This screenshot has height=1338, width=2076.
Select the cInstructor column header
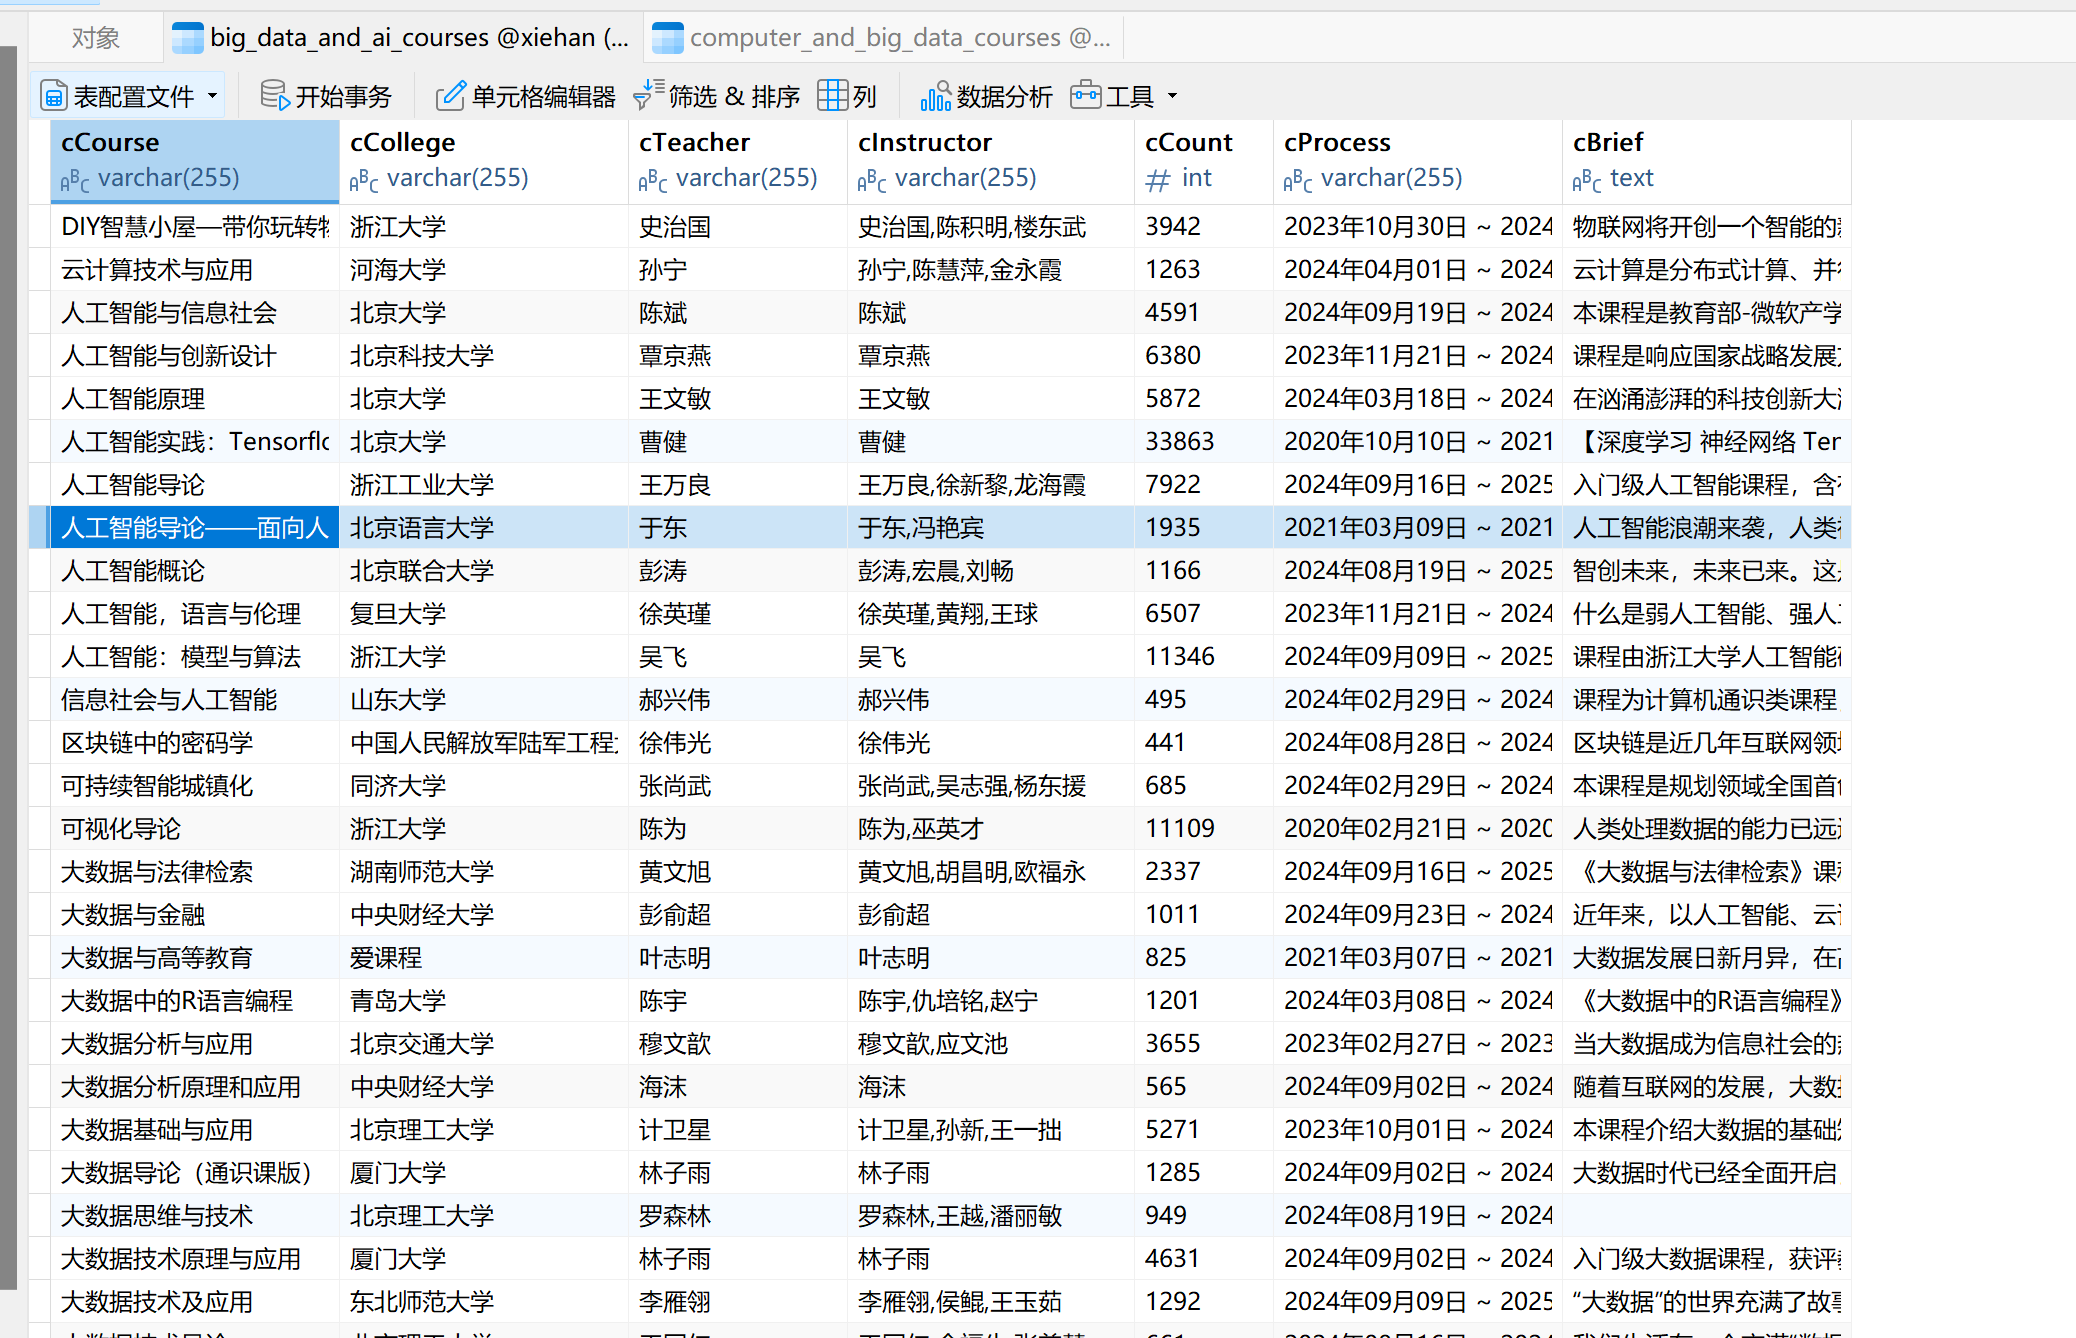pos(991,160)
